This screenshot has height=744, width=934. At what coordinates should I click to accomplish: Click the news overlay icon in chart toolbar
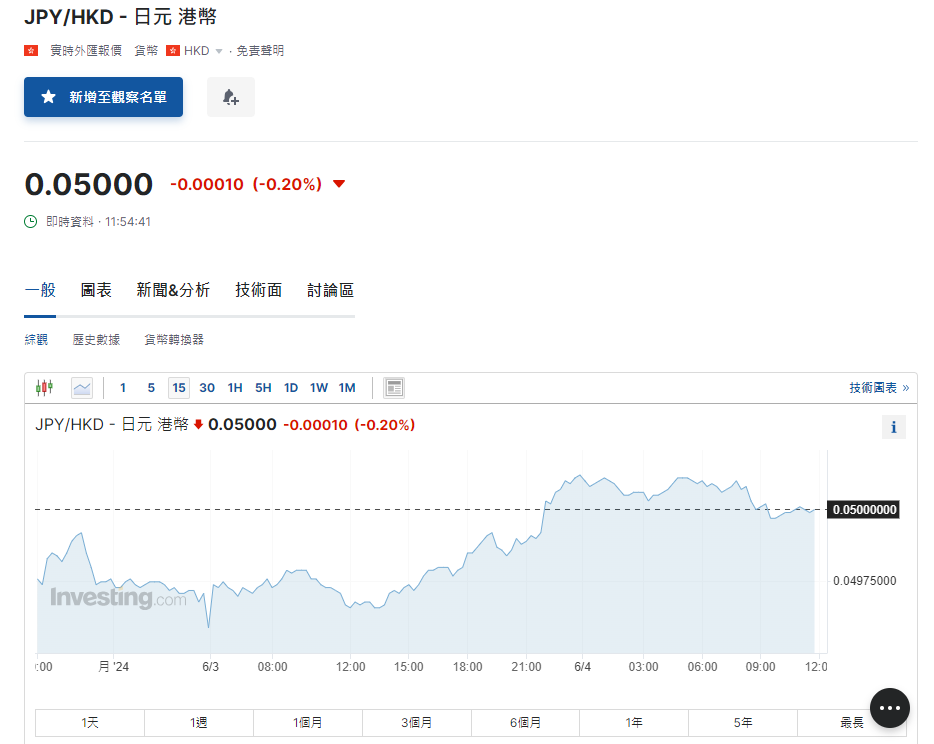pos(394,387)
